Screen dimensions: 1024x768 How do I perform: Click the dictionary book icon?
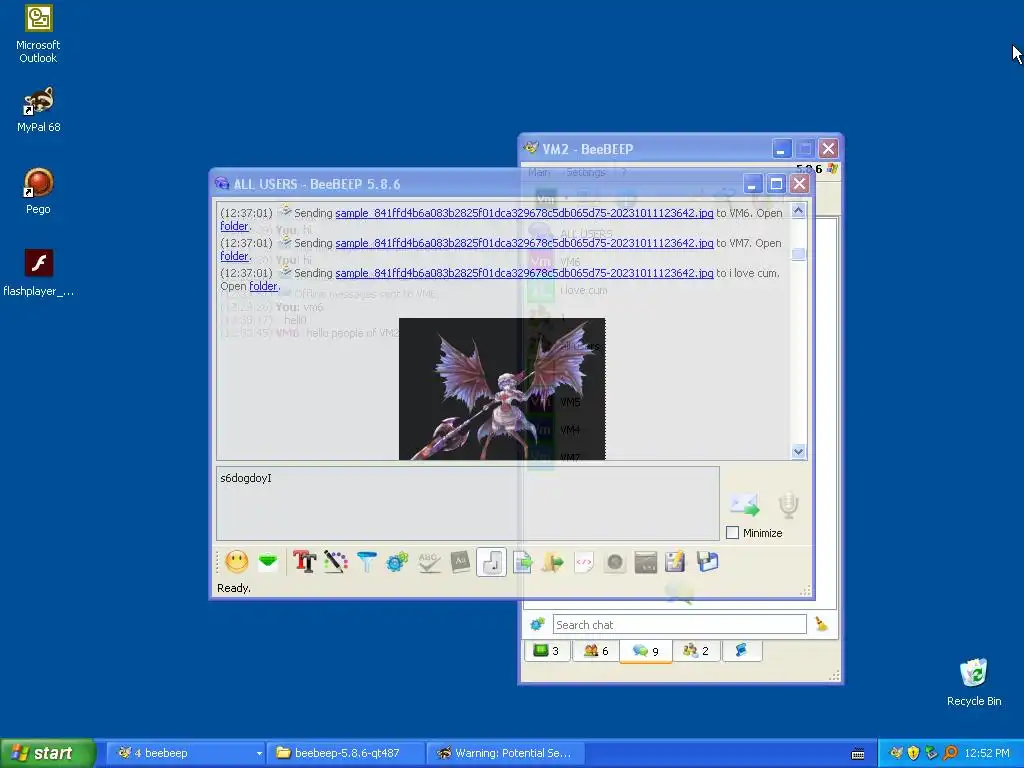click(460, 562)
